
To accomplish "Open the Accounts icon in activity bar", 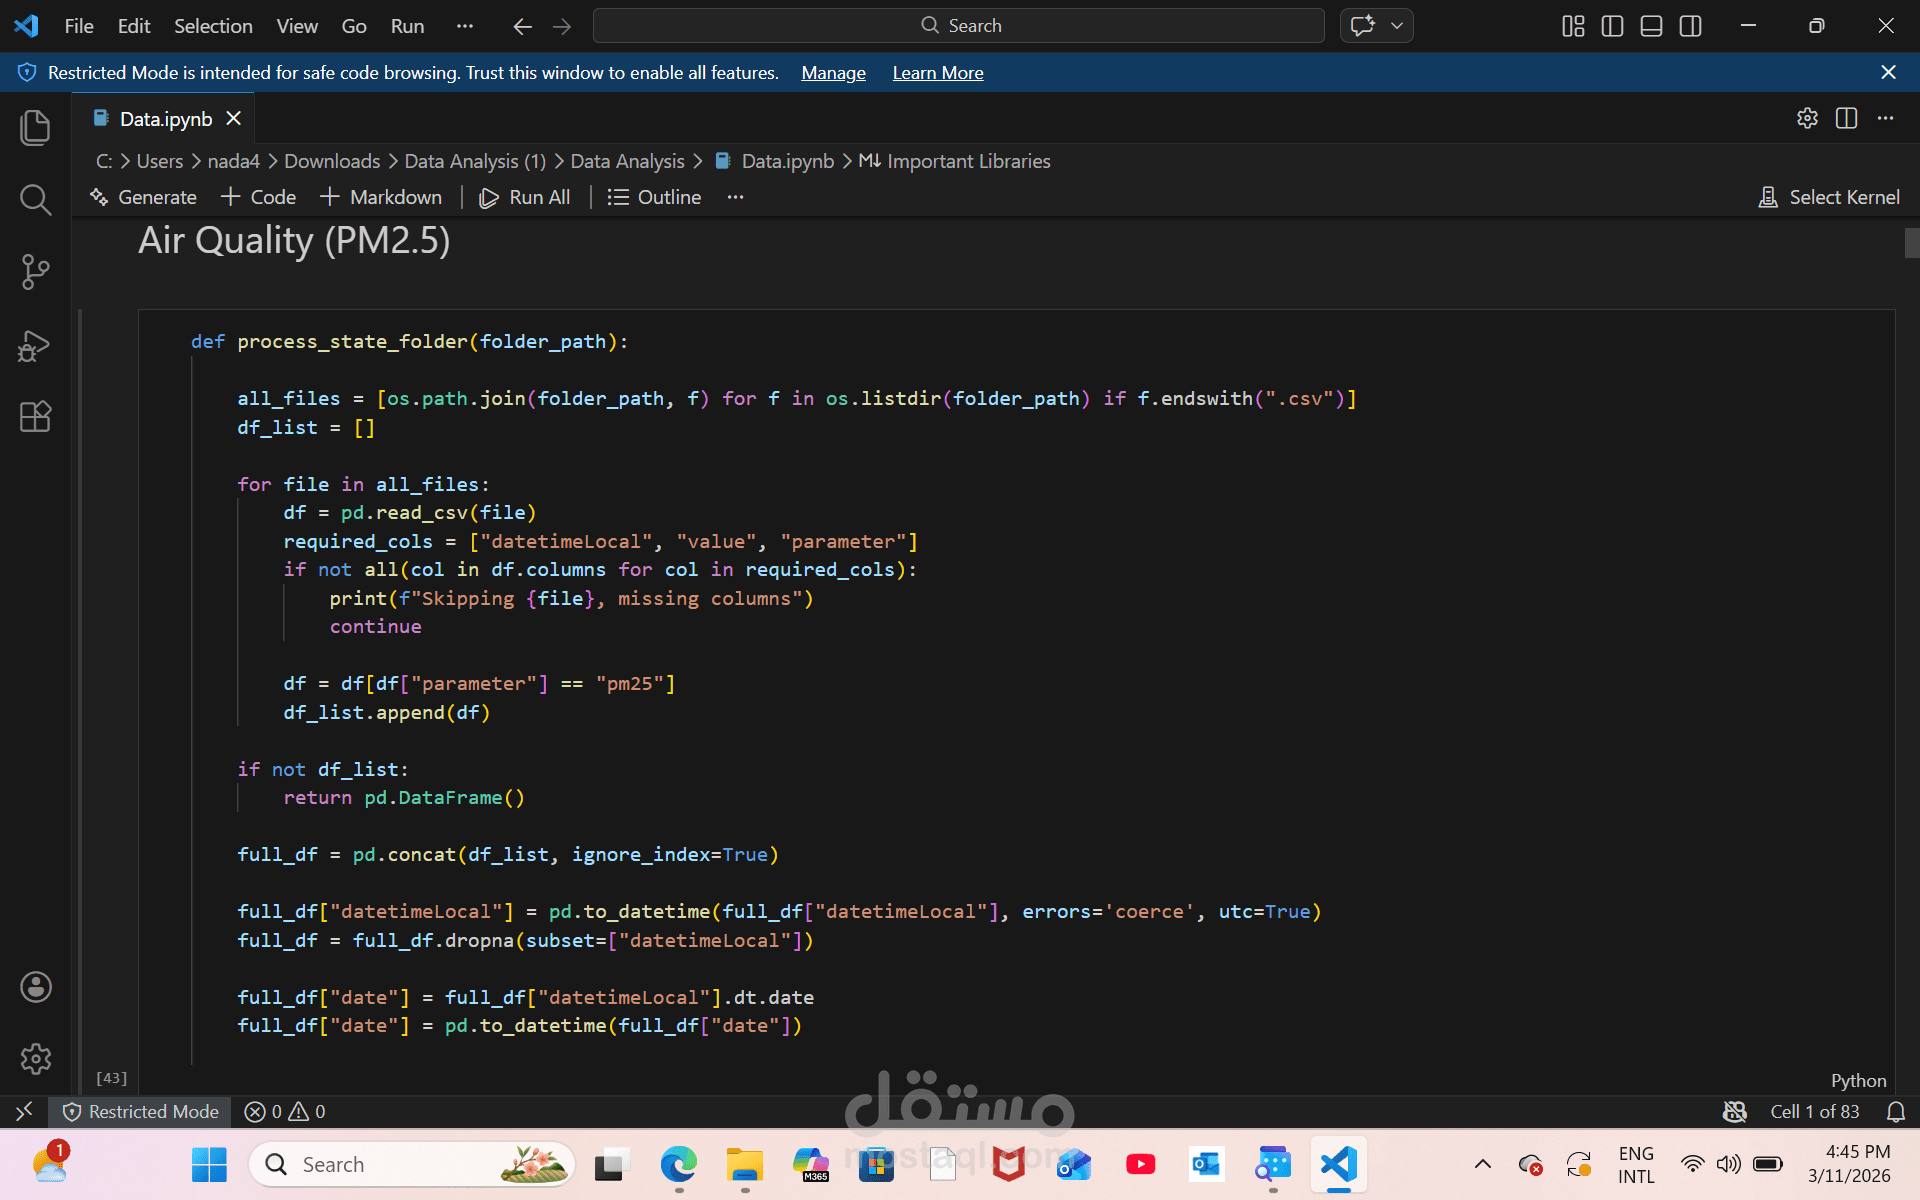I will point(35,987).
